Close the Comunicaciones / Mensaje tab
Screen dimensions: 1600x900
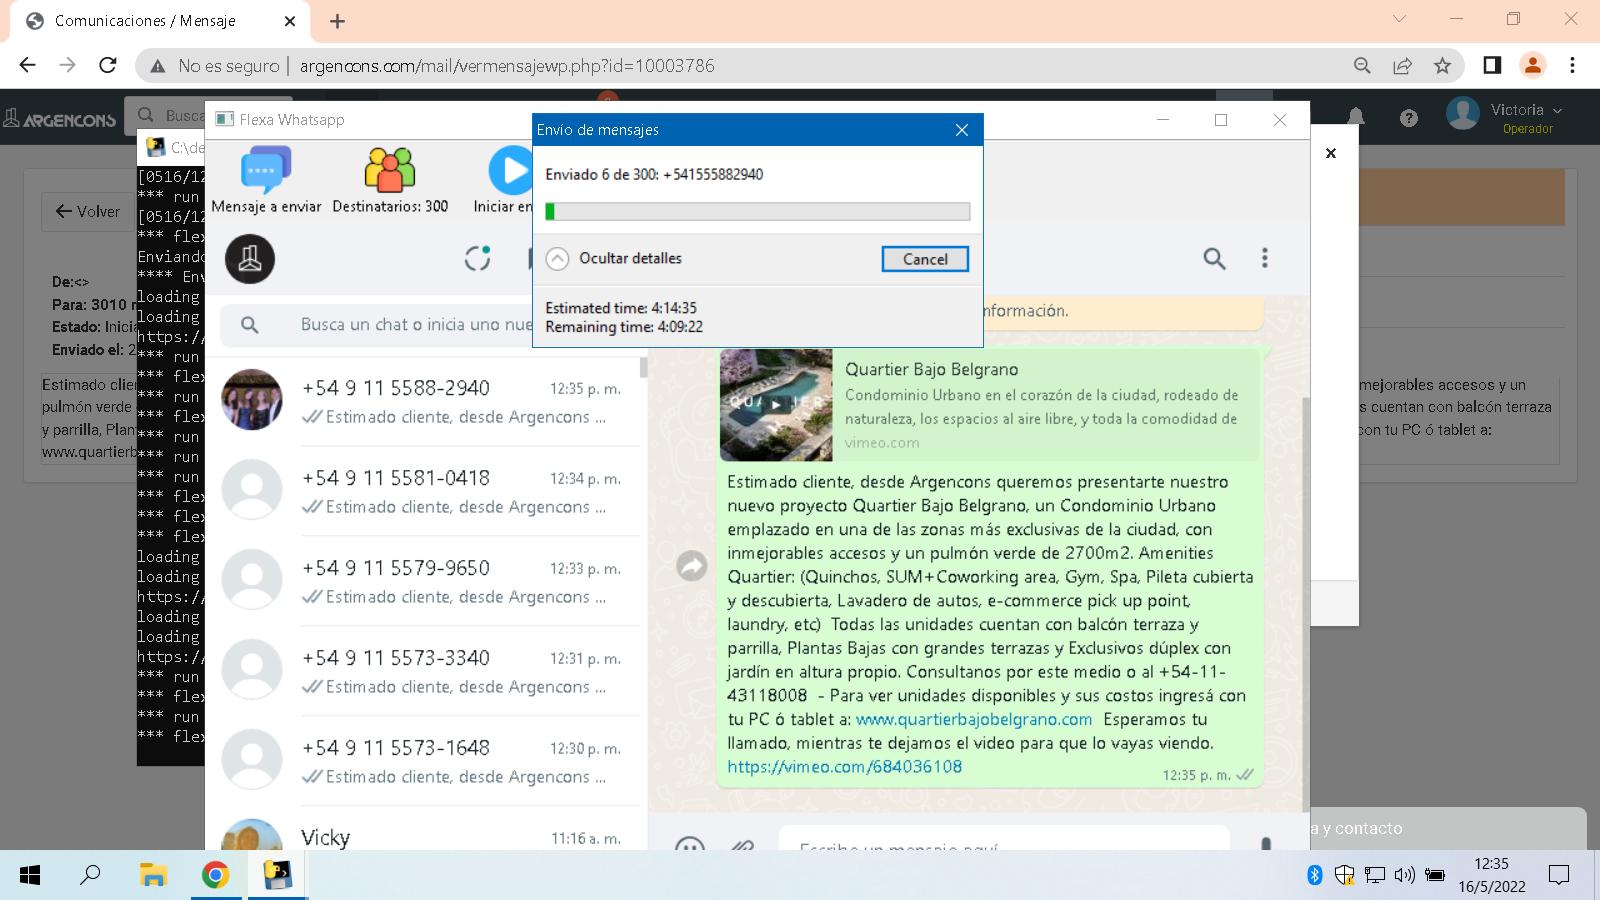click(x=290, y=21)
